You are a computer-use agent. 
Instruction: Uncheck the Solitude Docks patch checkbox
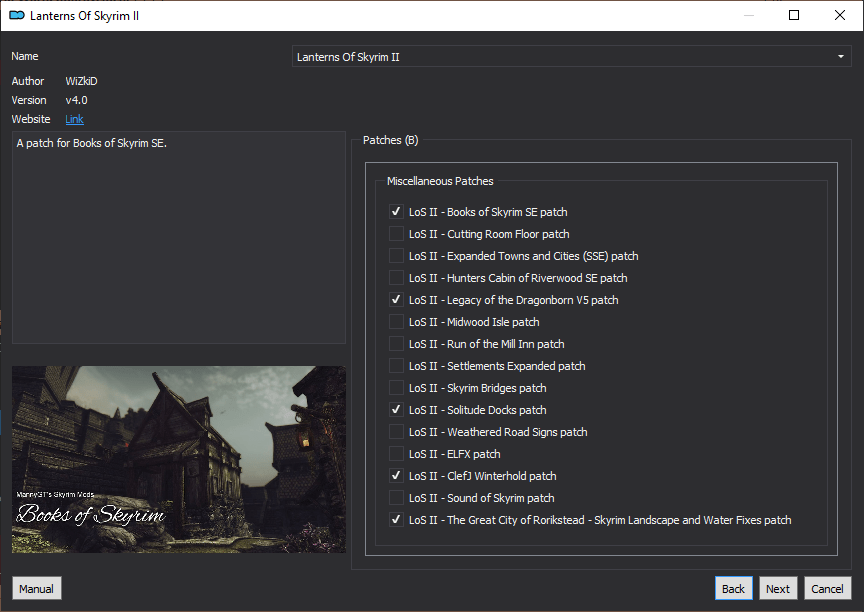(x=396, y=410)
